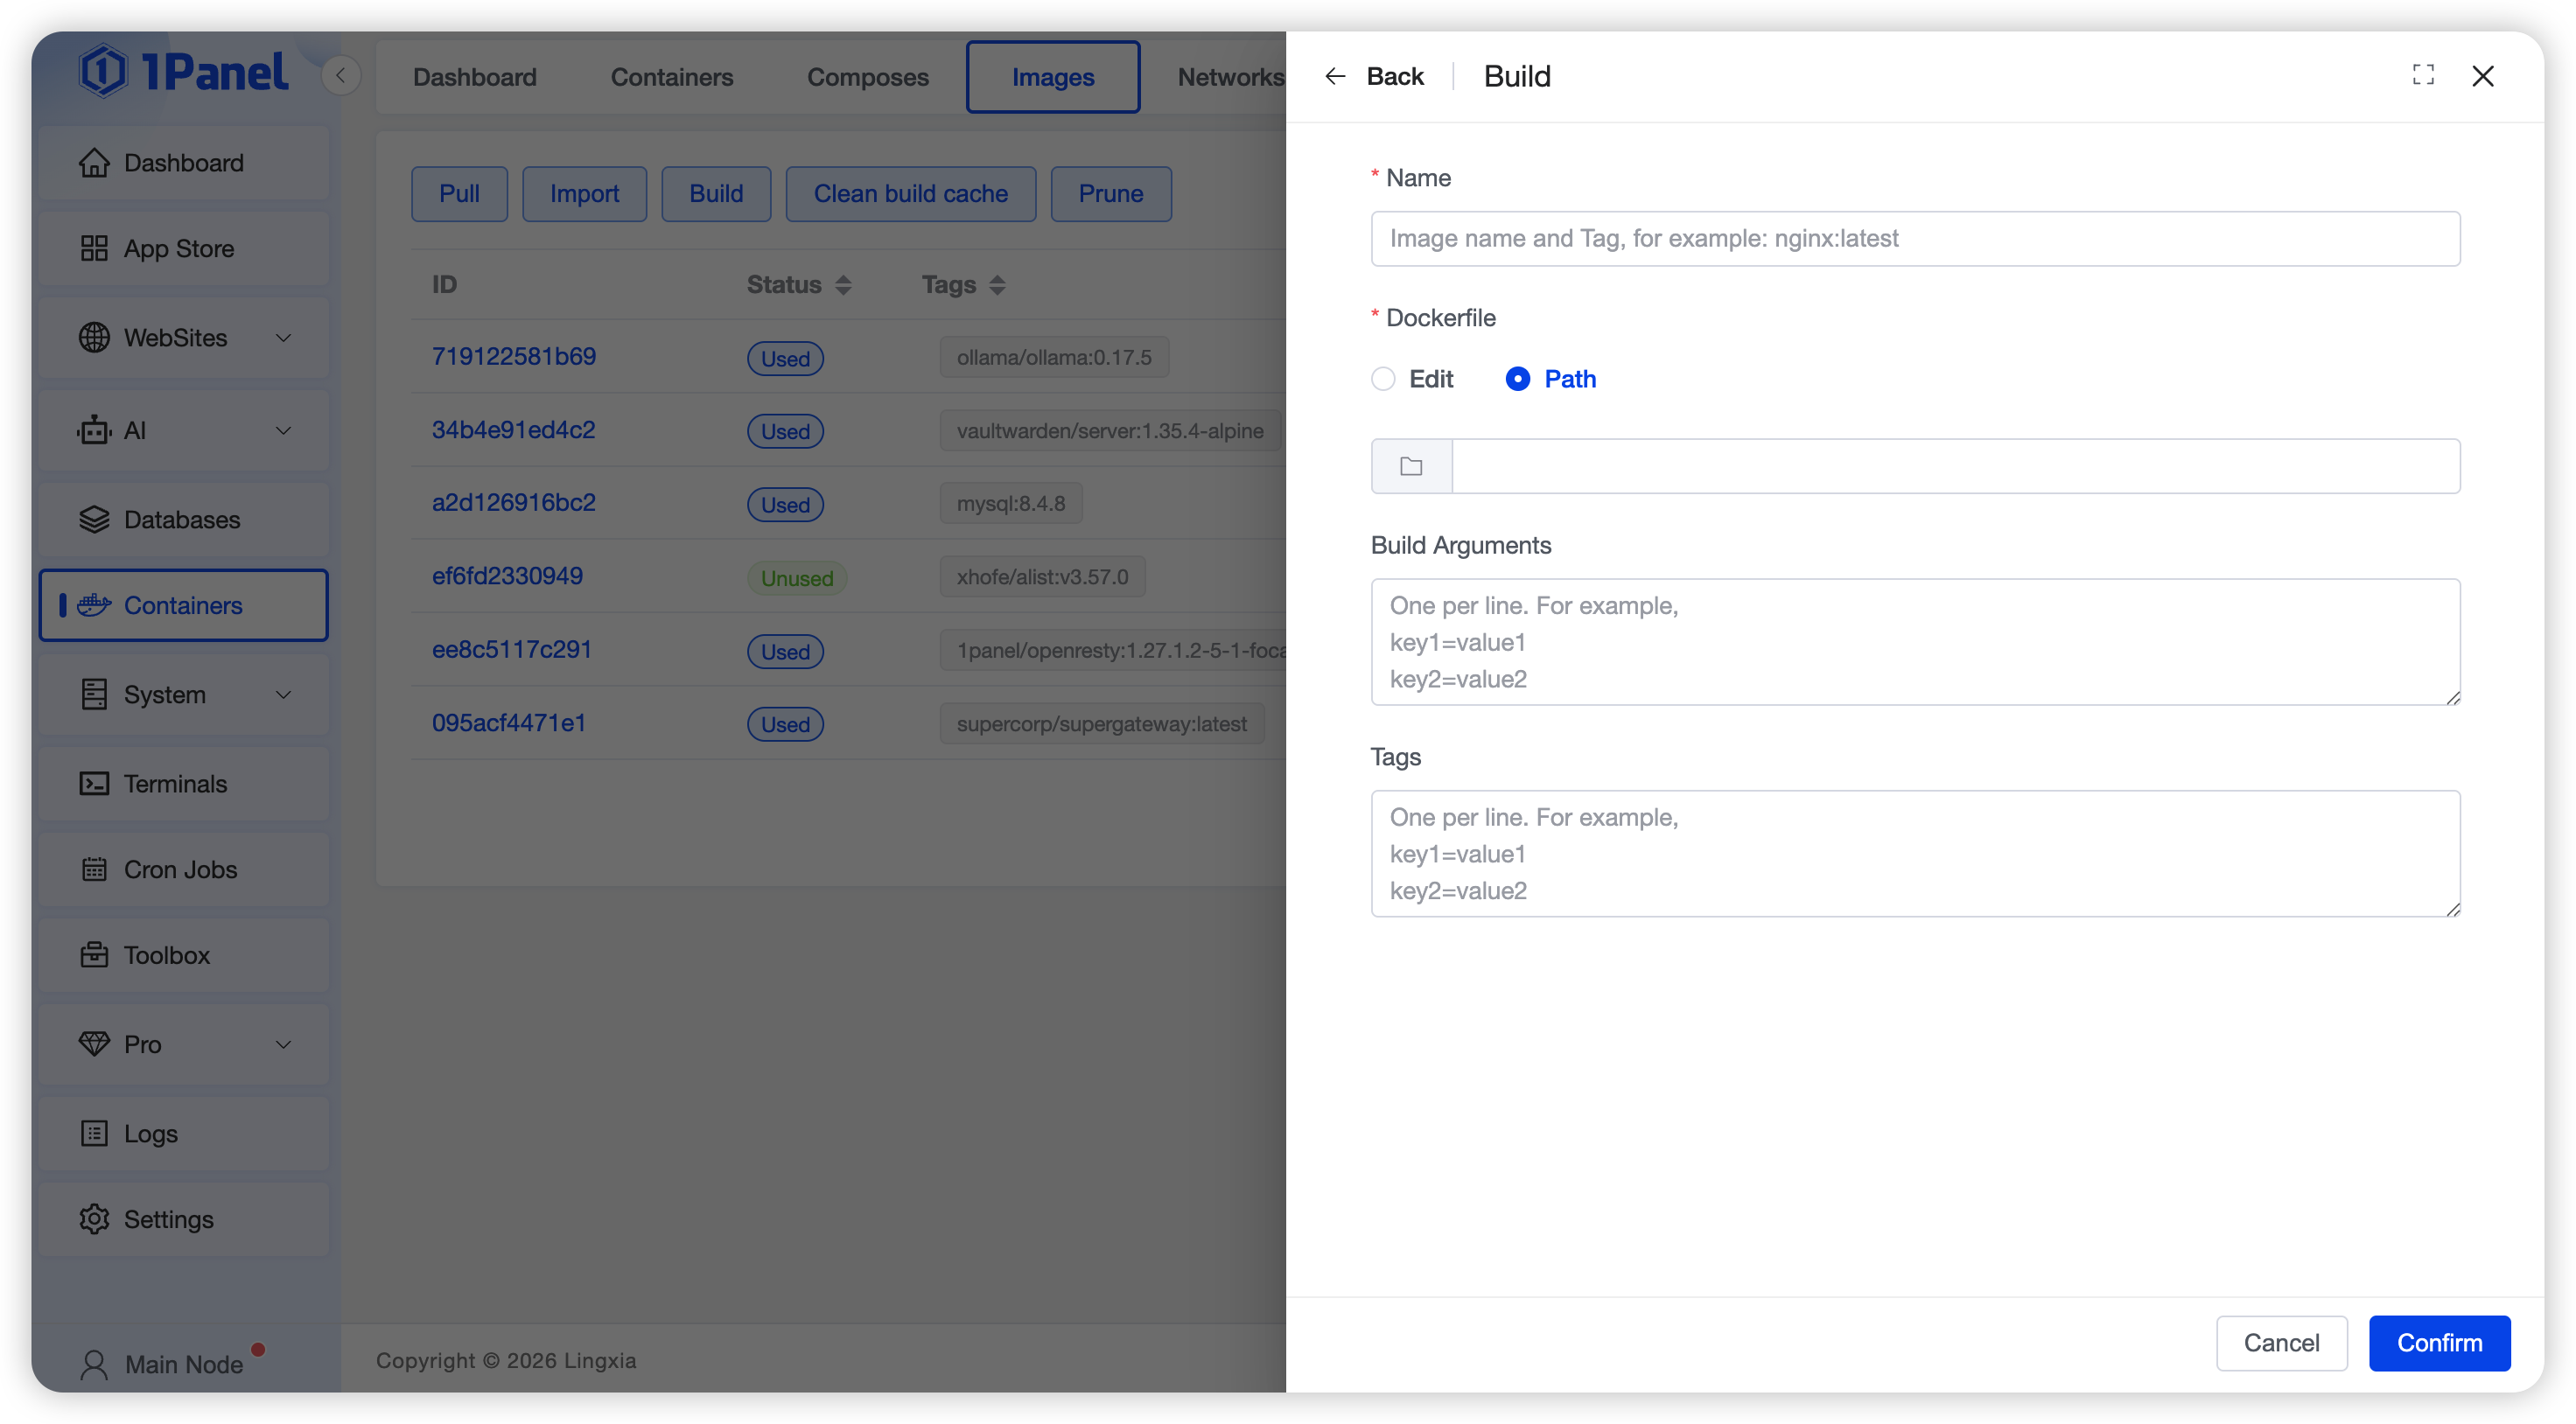This screenshot has height=1424, width=2576.
Task: Click the Cancel button in Build drawer
Action: [x=2281, y=1342]
